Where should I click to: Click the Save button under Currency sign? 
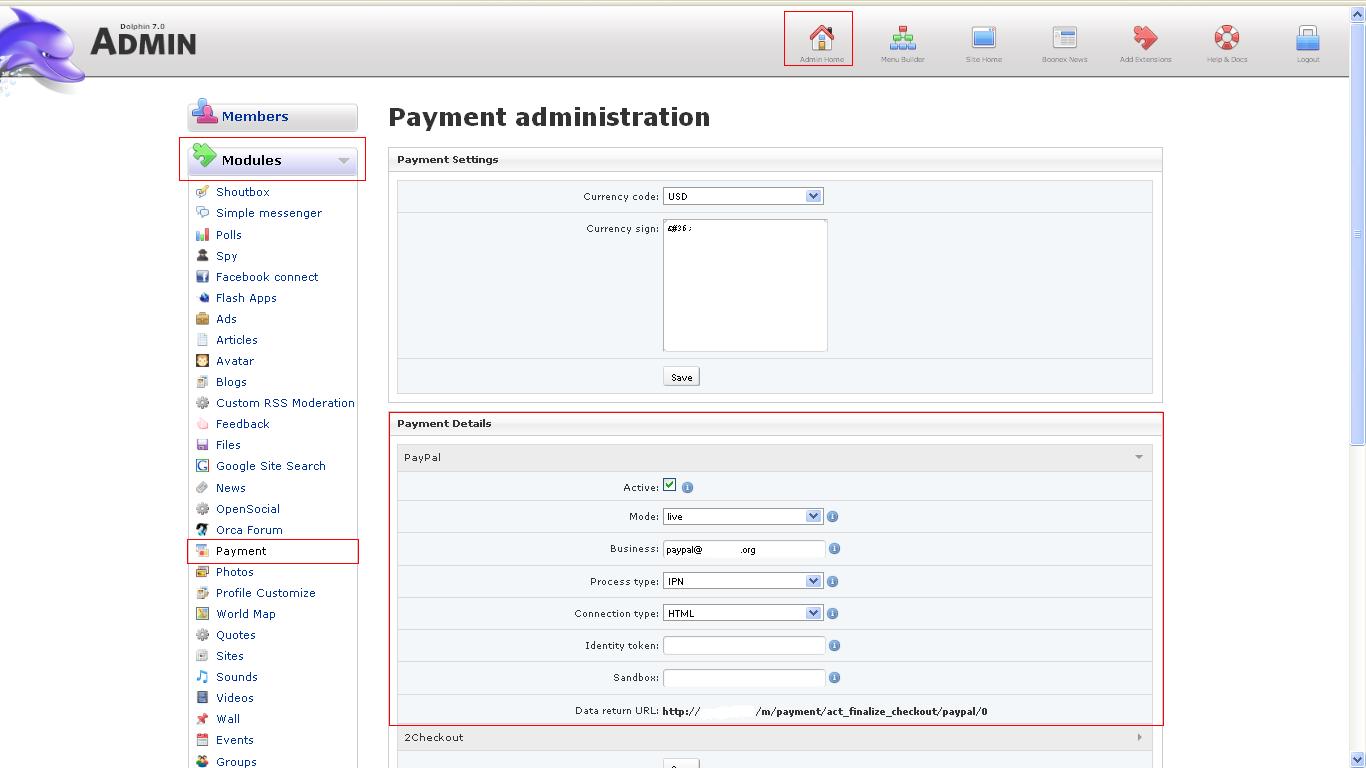[681, 377]
